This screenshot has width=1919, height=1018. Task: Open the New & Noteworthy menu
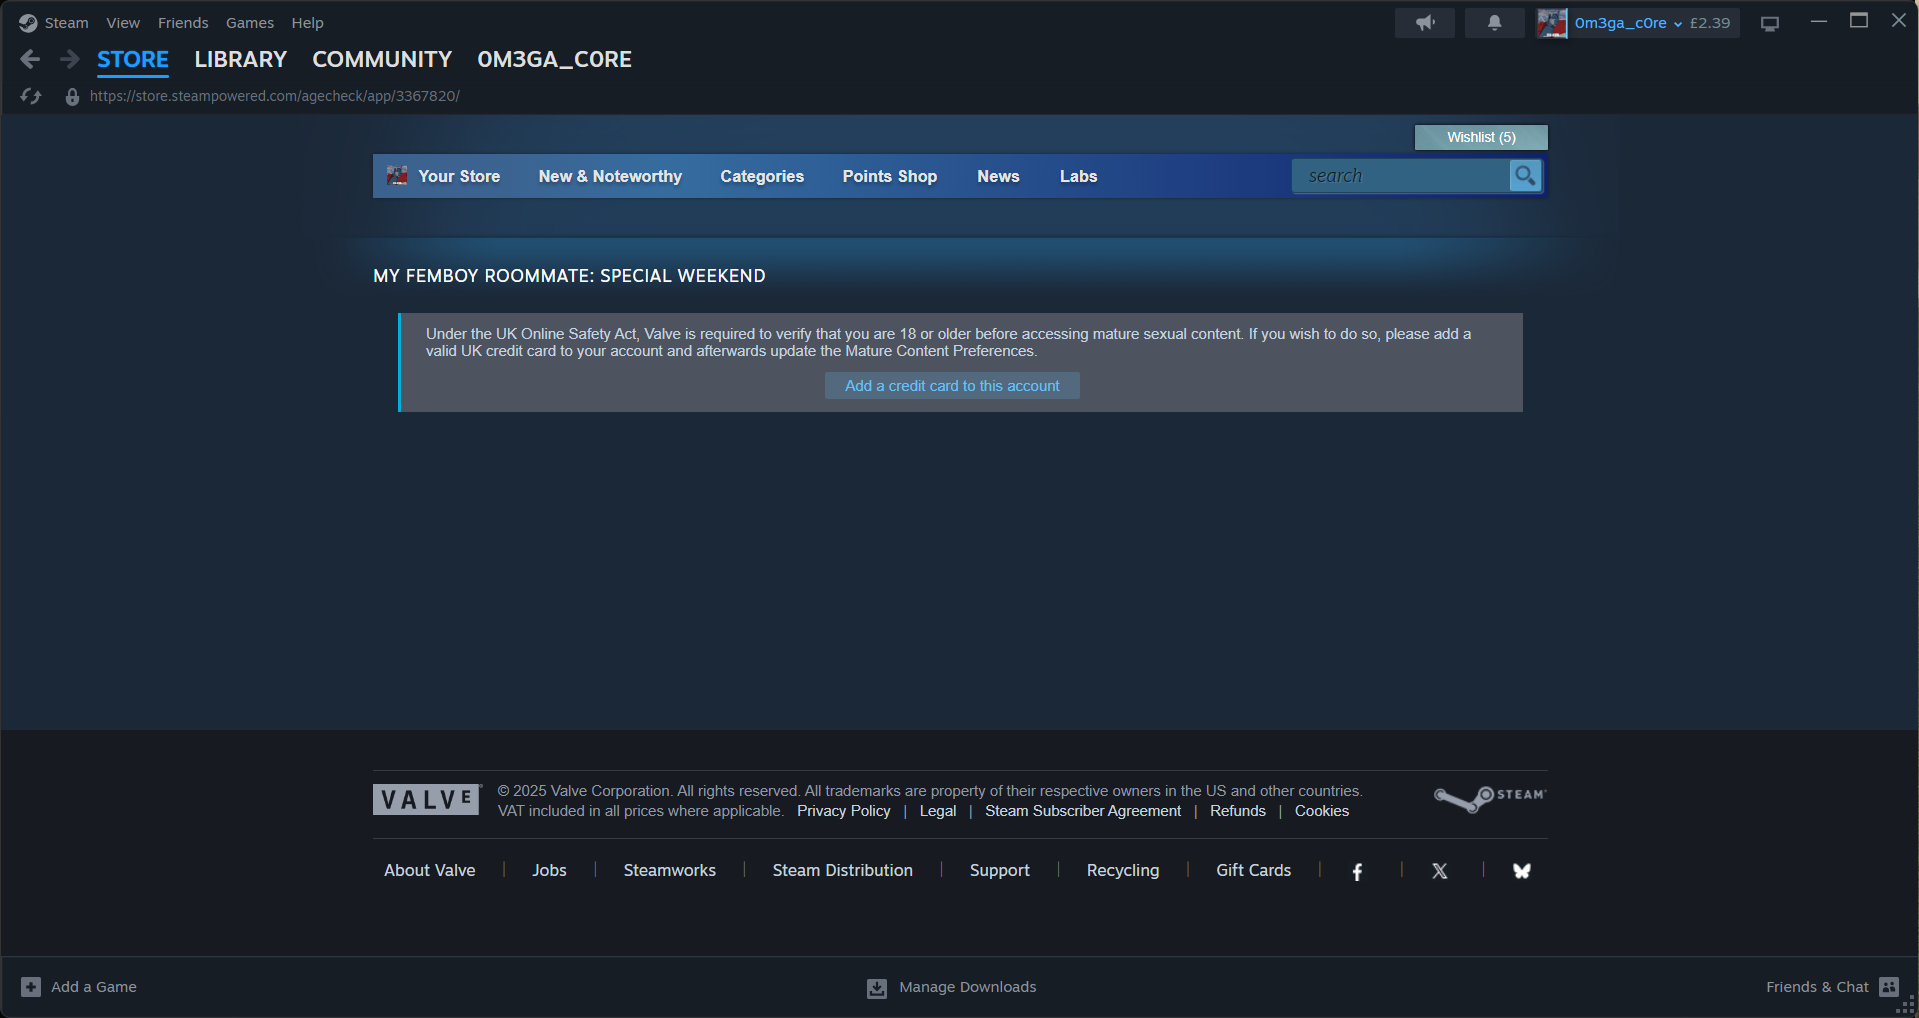[610, 176]
